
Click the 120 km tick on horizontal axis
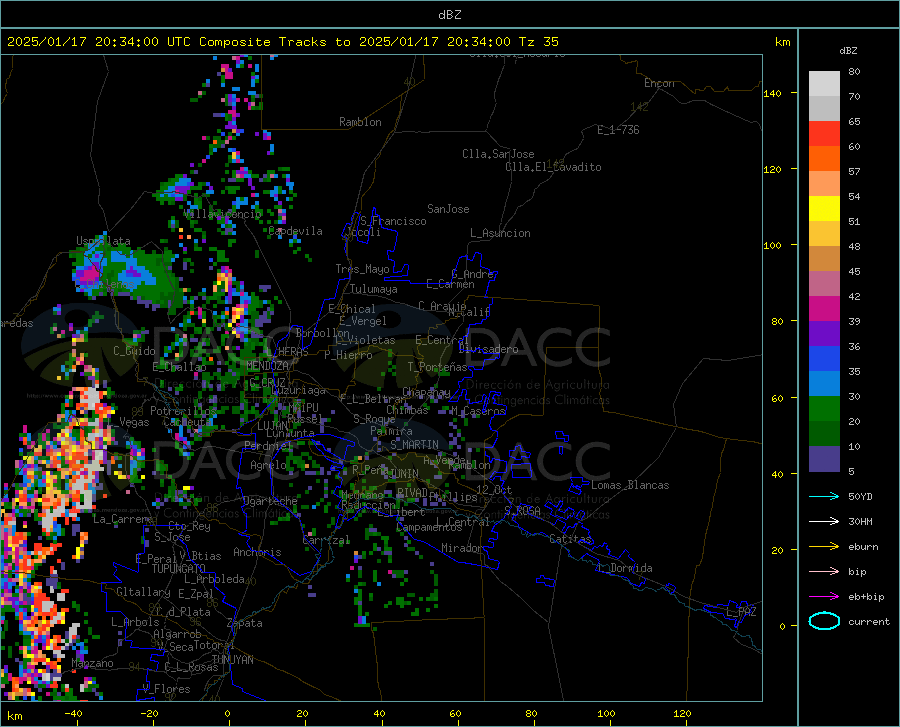tap(682, 713)
